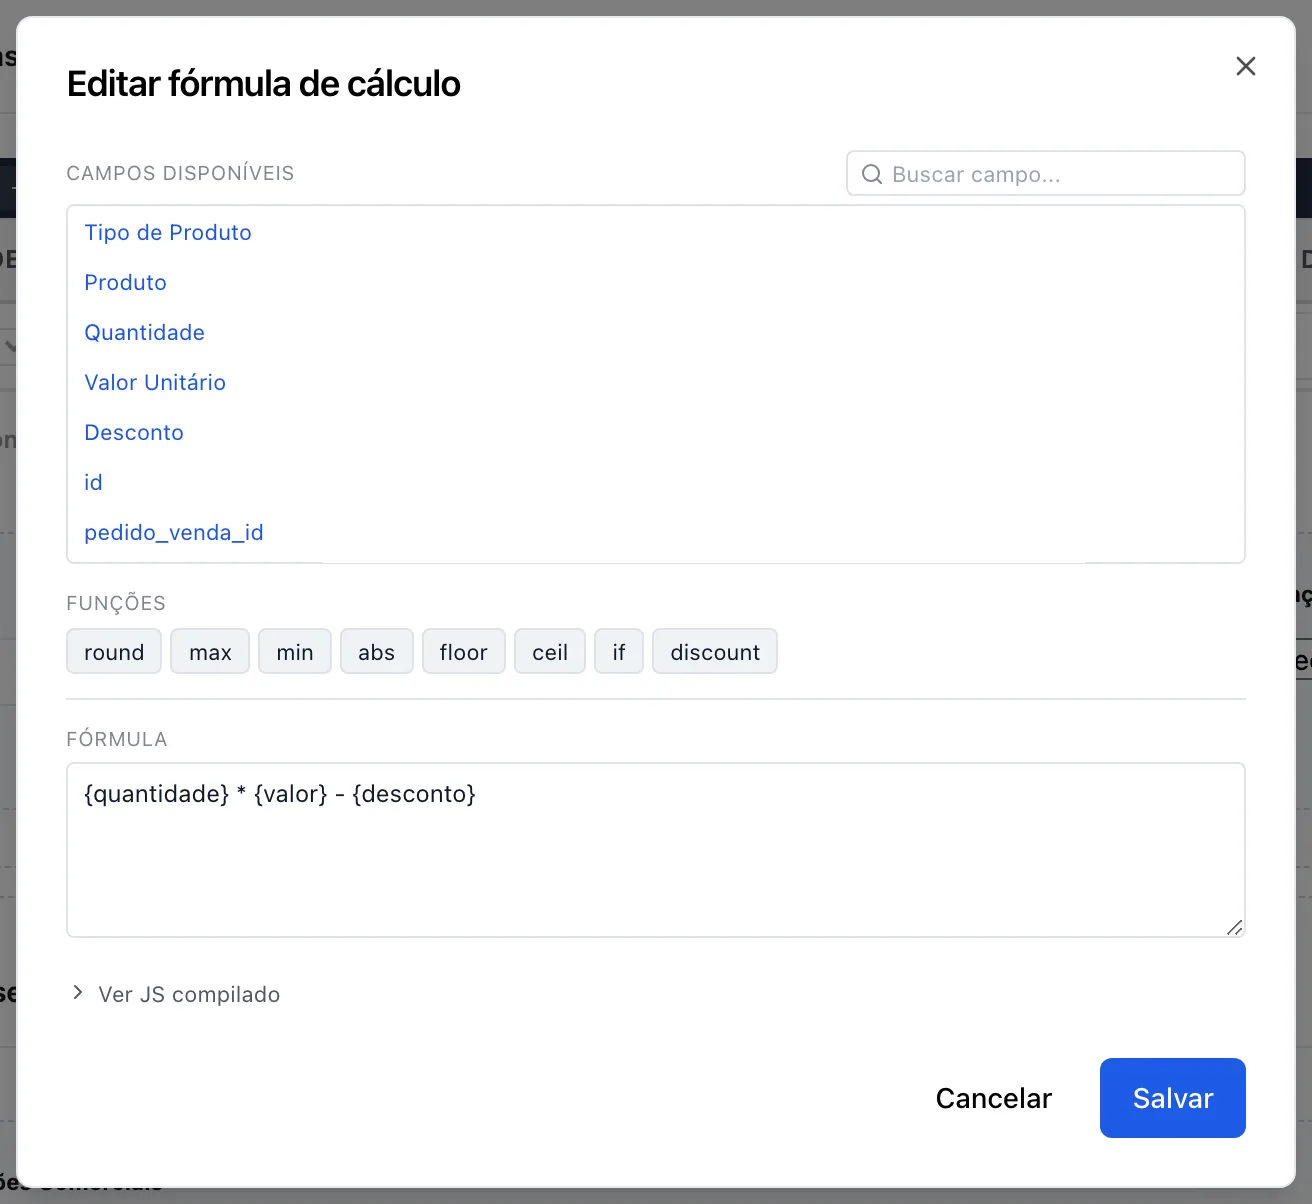Image resolution: width=1312 pixels, height=1204 pixels.
Task: Insert the pedido_venda_id field
Action: pos(174,532)
